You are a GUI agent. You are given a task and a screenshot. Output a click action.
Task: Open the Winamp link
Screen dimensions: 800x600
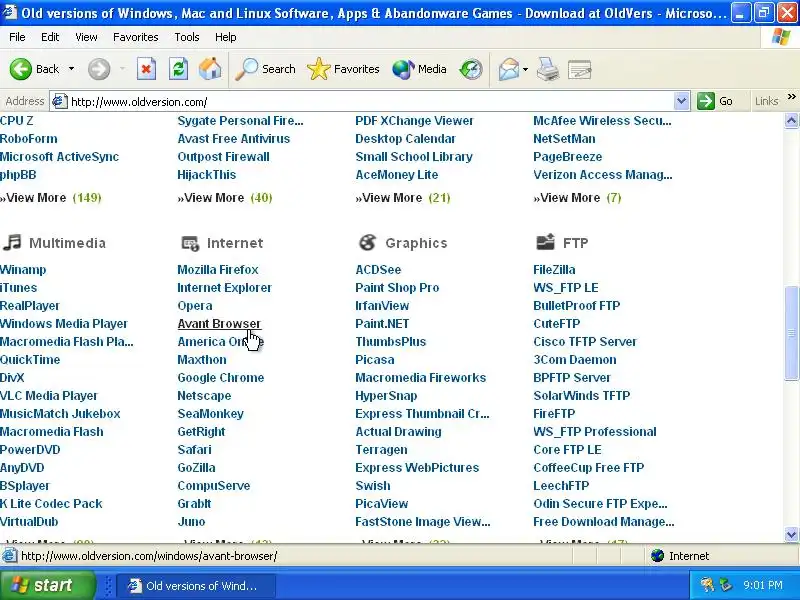[23, 269]
